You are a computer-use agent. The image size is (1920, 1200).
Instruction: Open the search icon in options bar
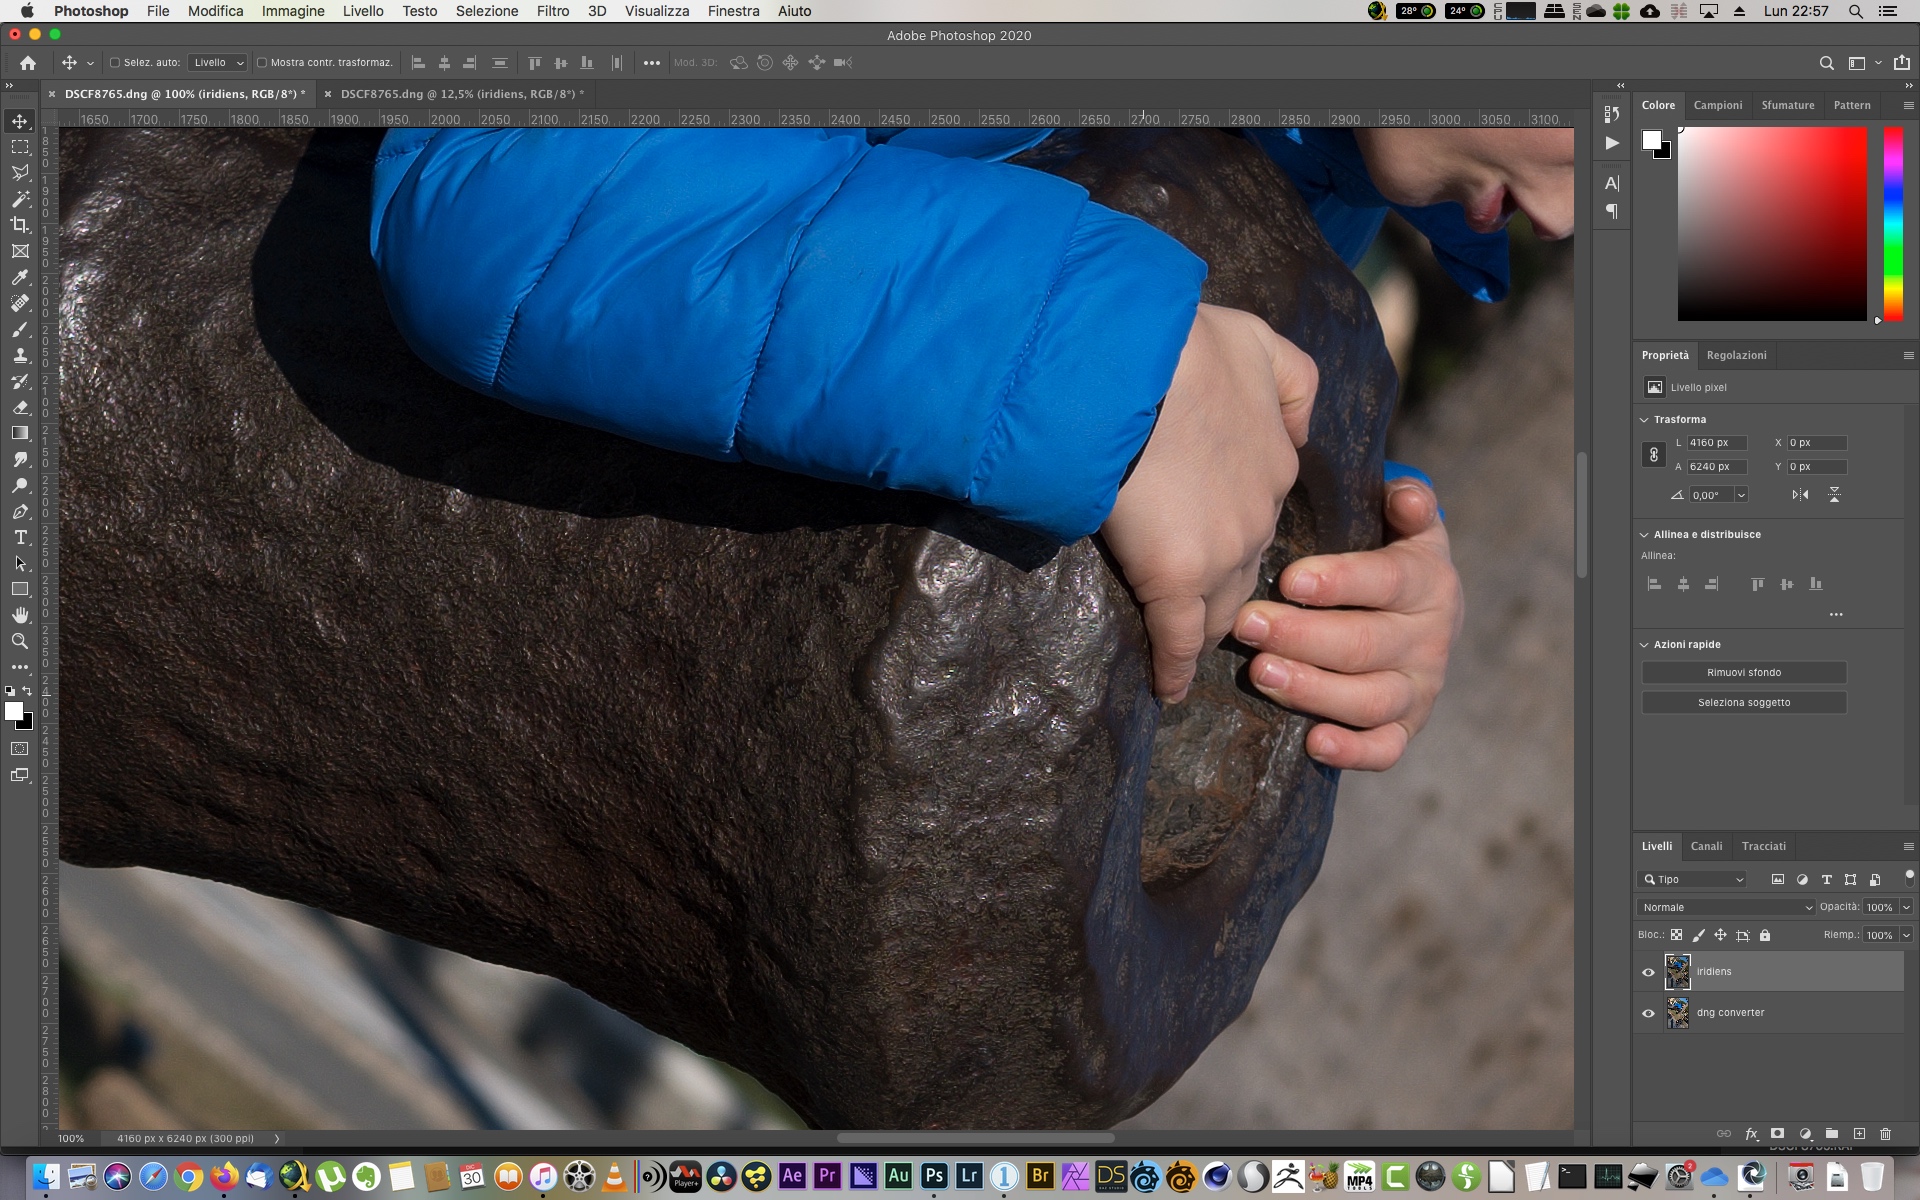(1826, 63)
